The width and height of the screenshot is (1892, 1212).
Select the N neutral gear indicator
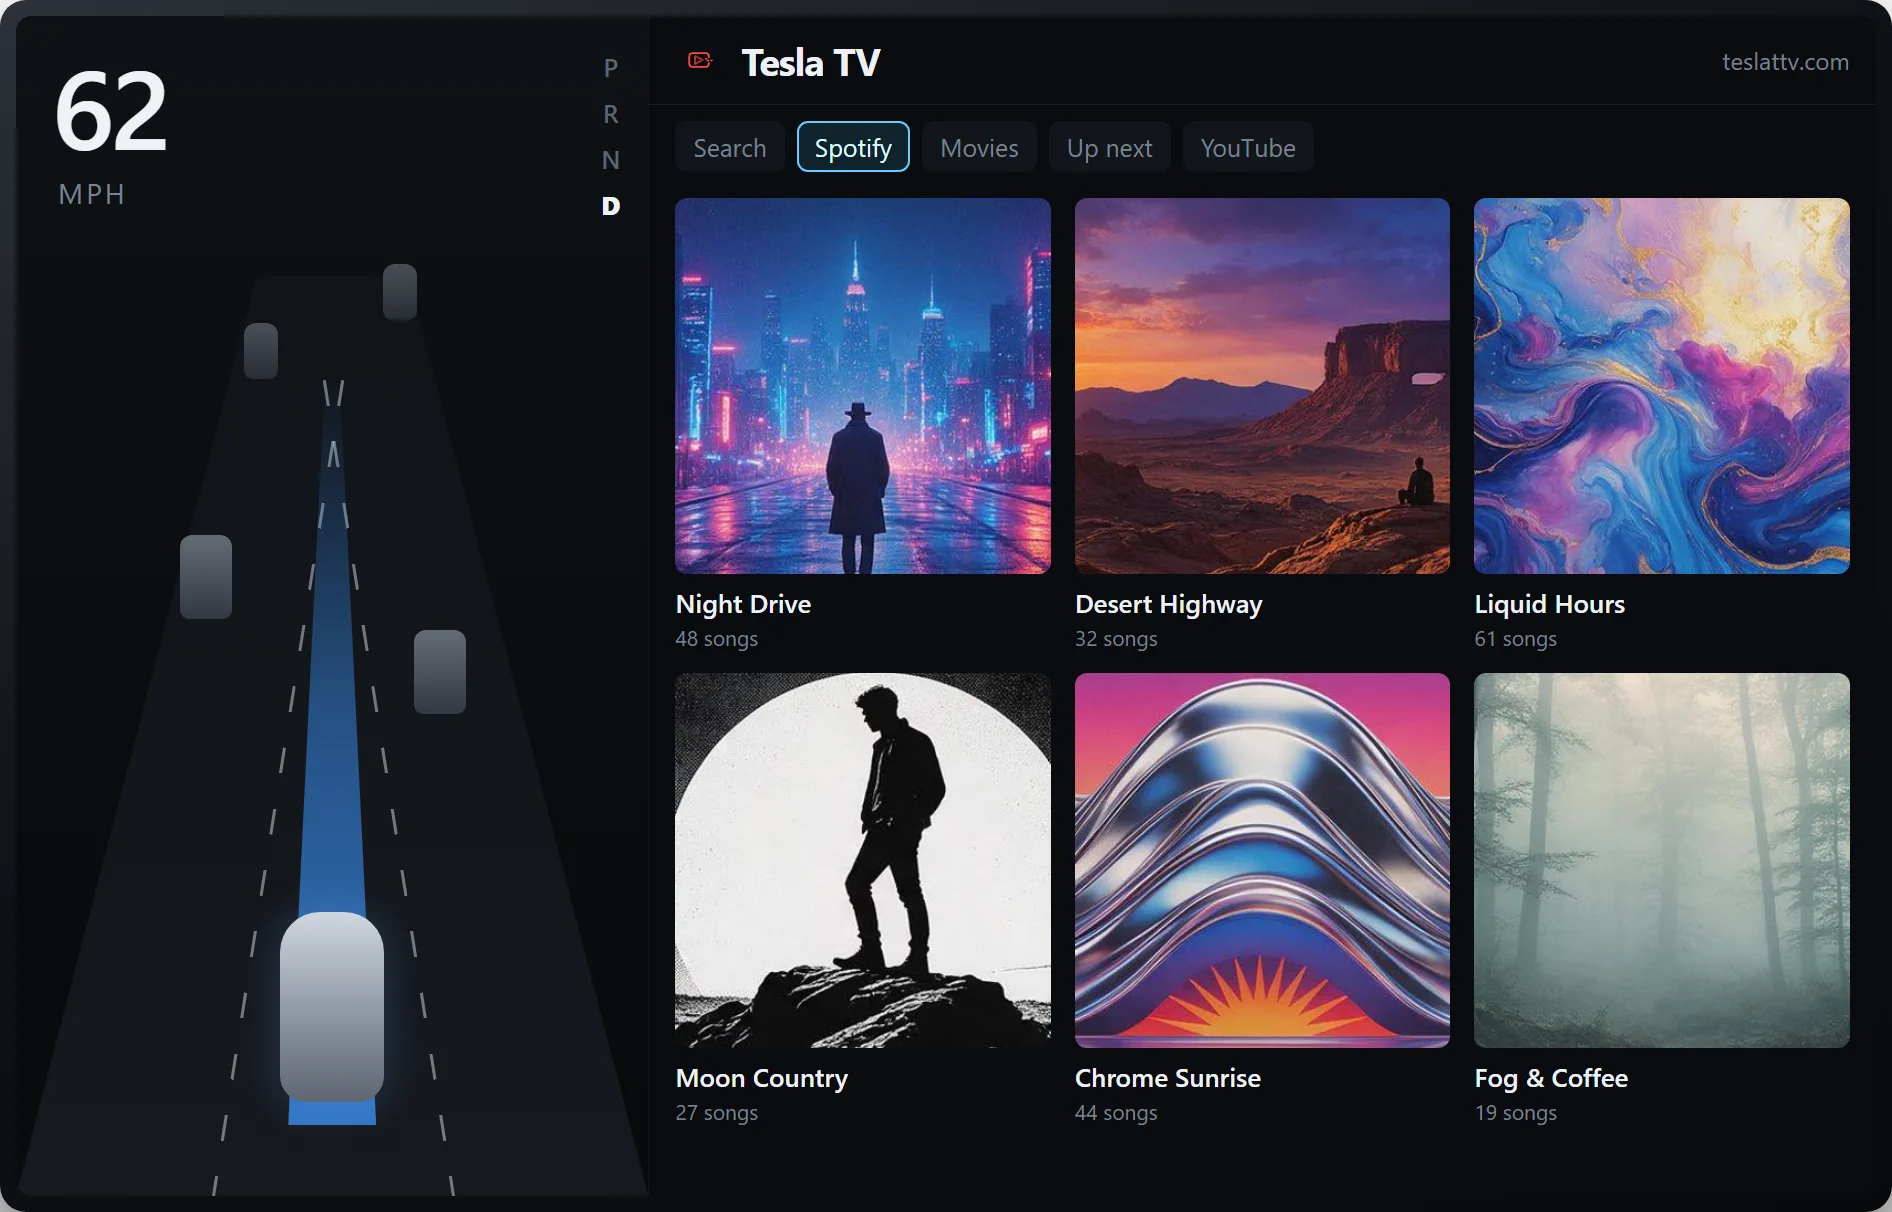(x=611, y=160)
